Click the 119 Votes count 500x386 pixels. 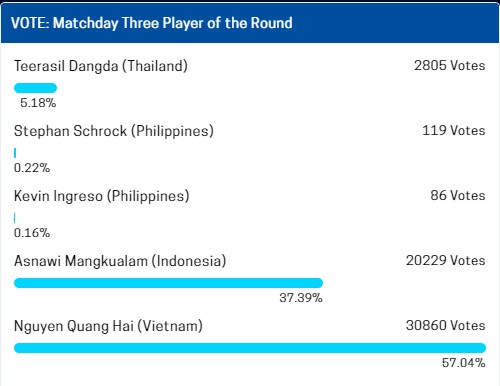454,130
